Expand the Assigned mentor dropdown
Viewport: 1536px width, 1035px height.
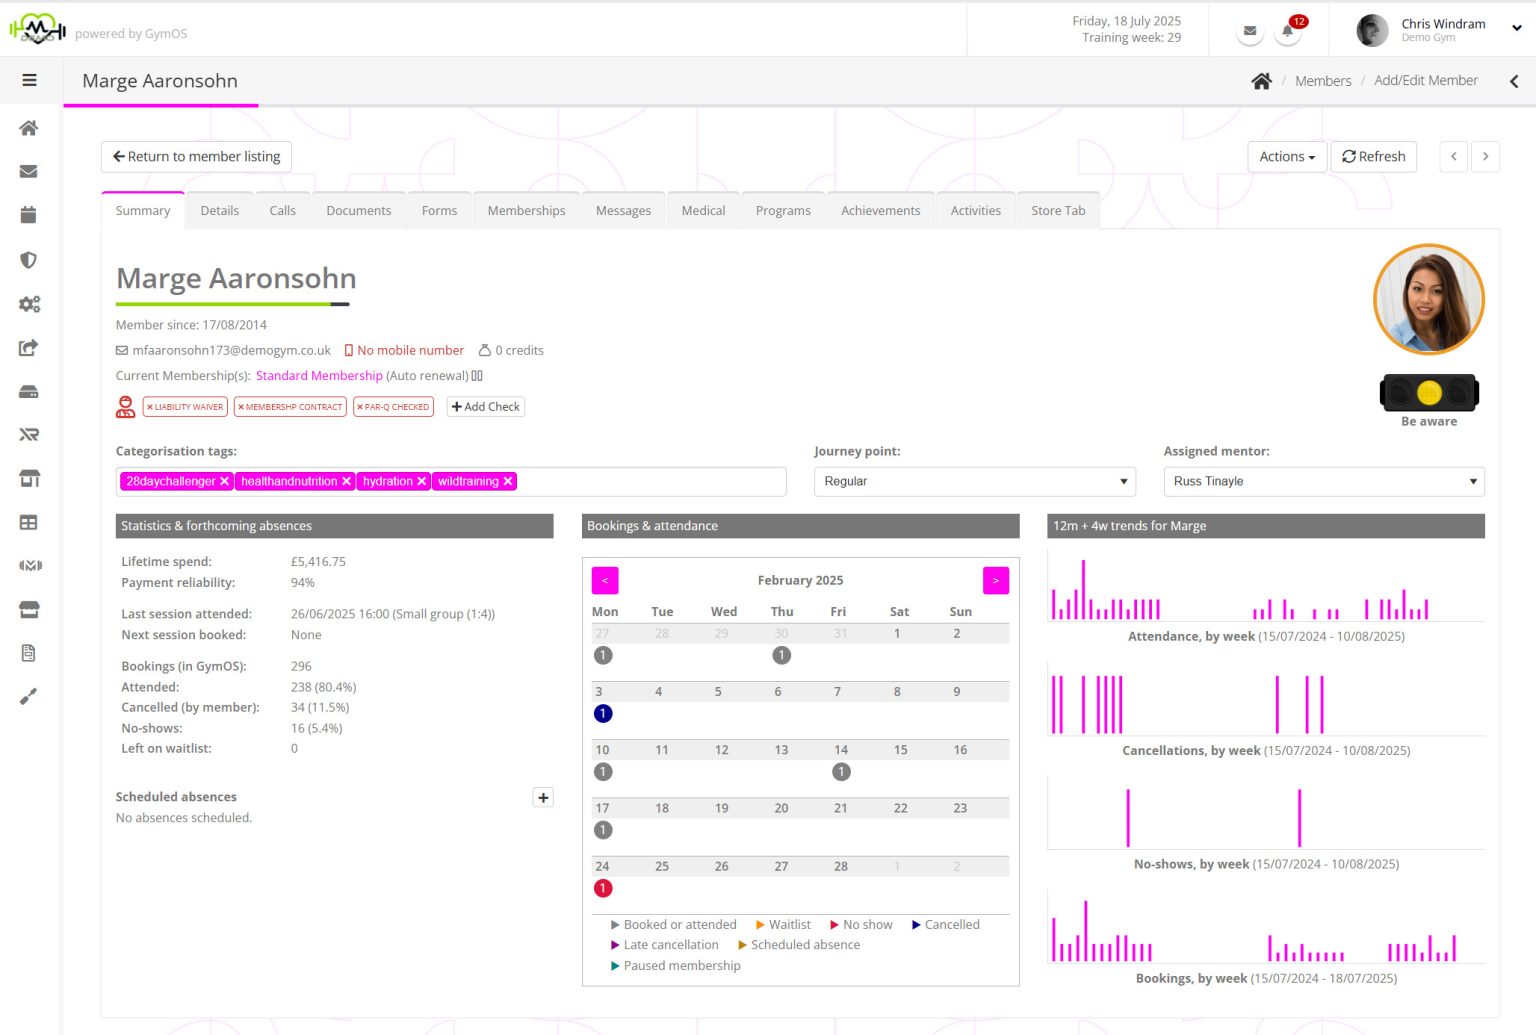[1323, 482]
